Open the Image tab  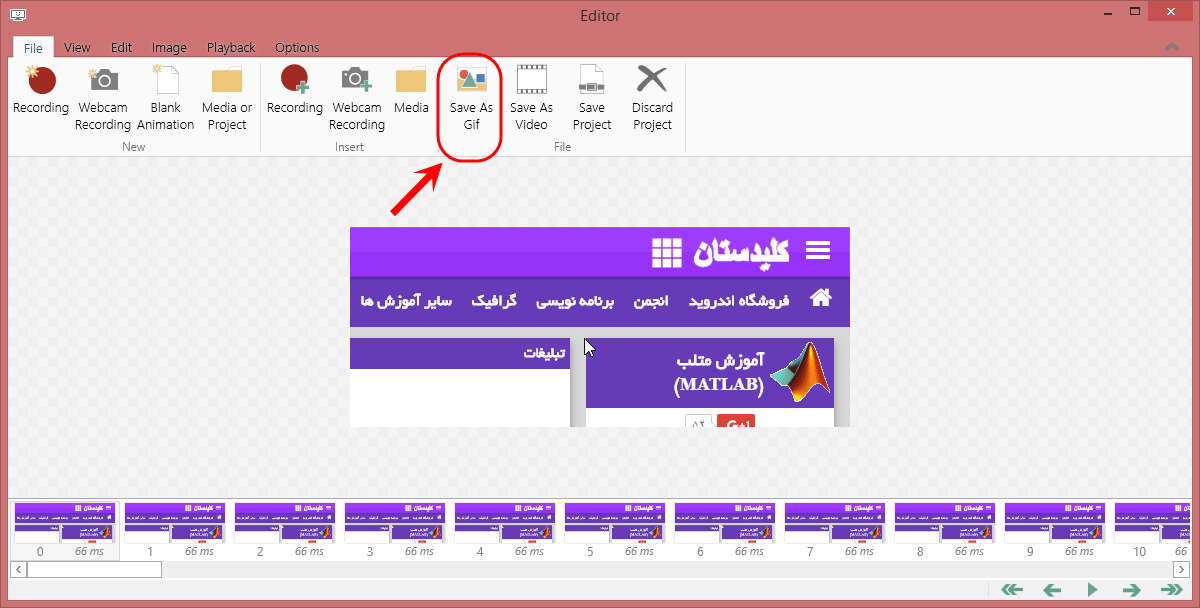[169, 47]
